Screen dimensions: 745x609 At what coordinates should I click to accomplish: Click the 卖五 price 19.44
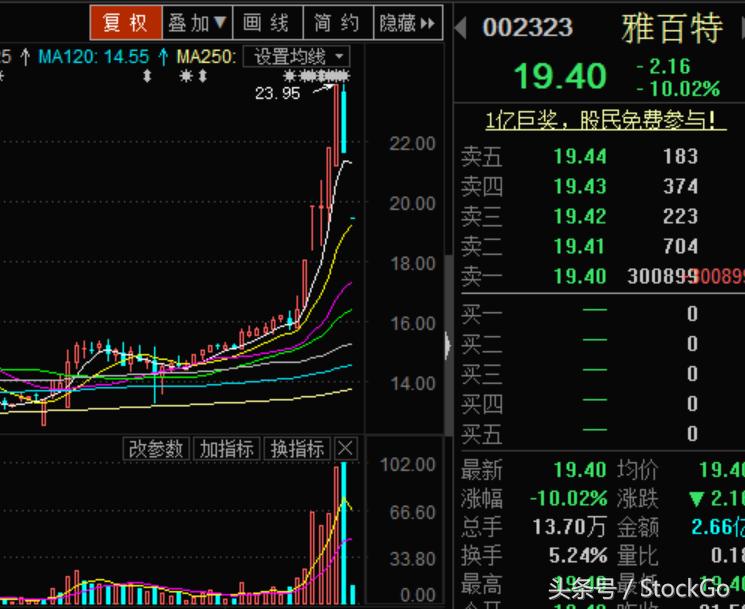(580, 156)
